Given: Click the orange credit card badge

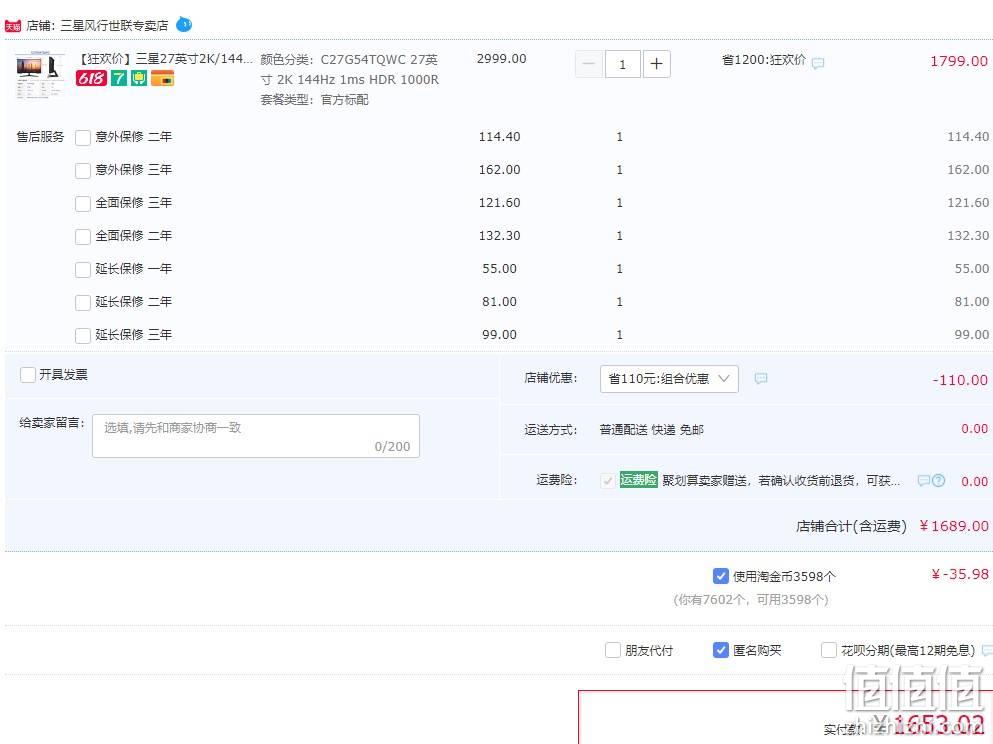Looking at the screenshot, I should click(x=162, y=79).
